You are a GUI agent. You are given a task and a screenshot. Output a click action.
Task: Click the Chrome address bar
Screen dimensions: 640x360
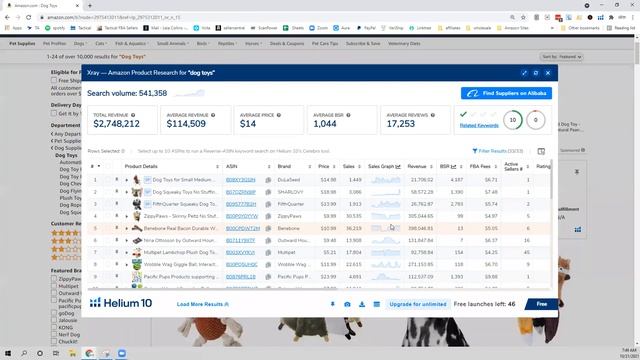[x=273, y=17]
